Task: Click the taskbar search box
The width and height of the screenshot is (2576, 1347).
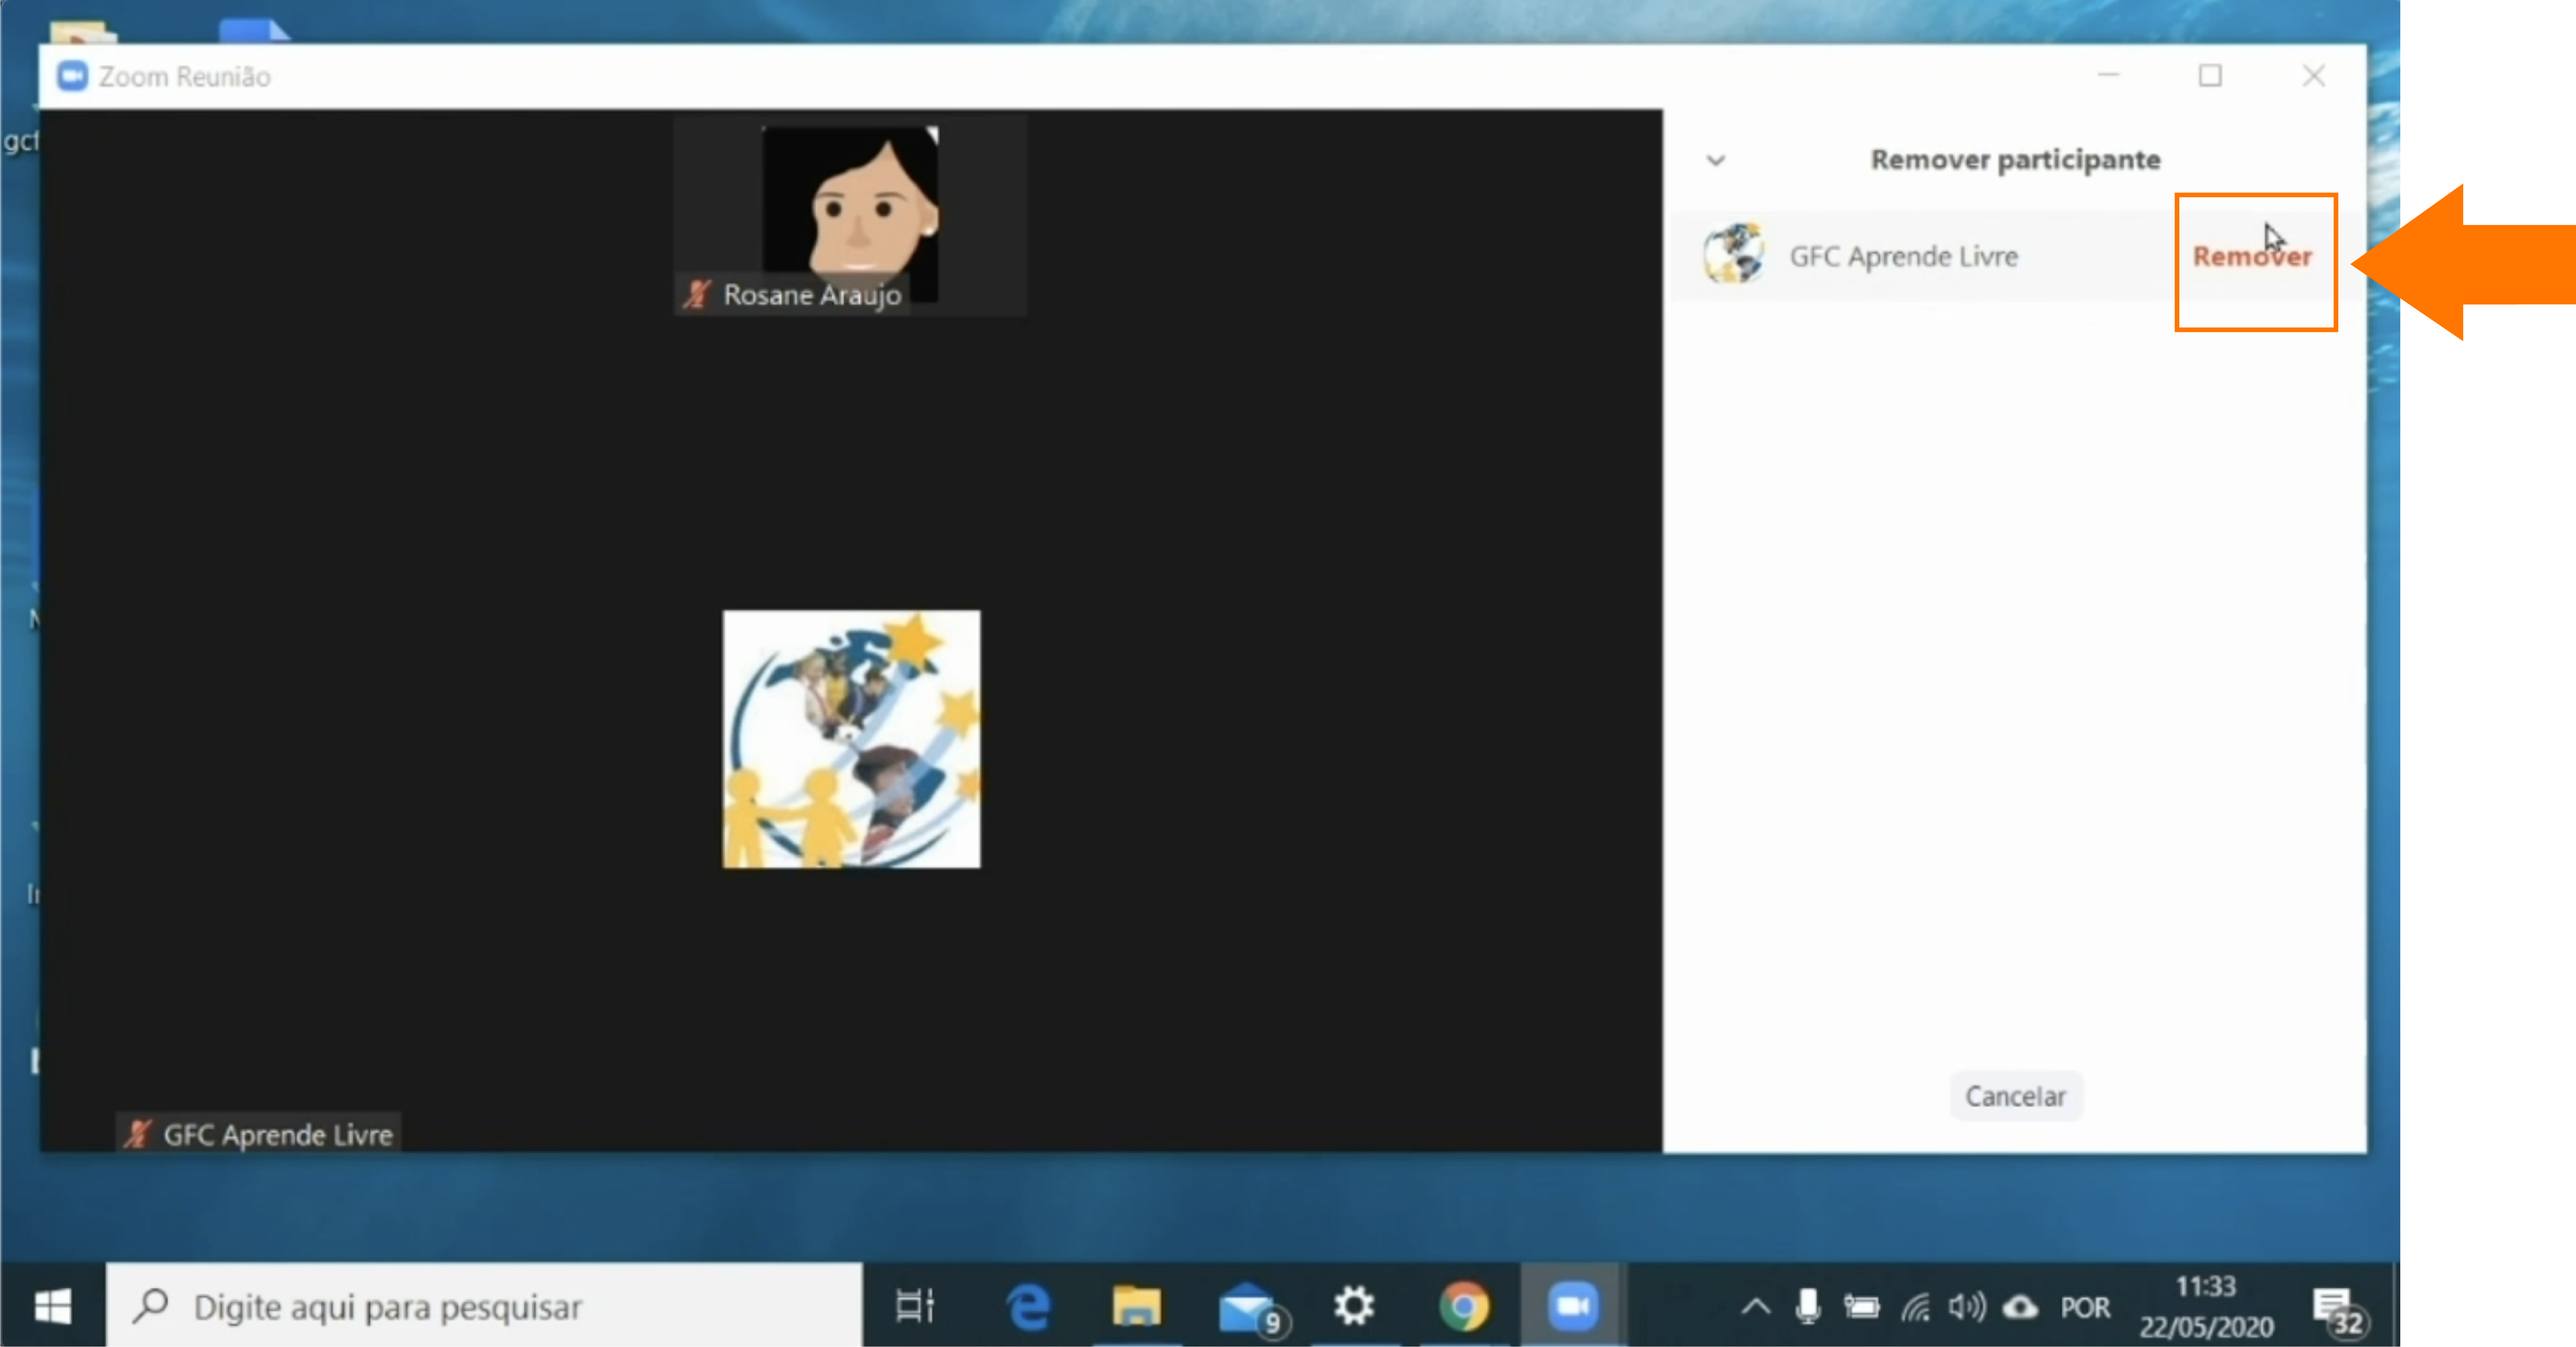Action: pyautogui.click(x=484, y=1306)
